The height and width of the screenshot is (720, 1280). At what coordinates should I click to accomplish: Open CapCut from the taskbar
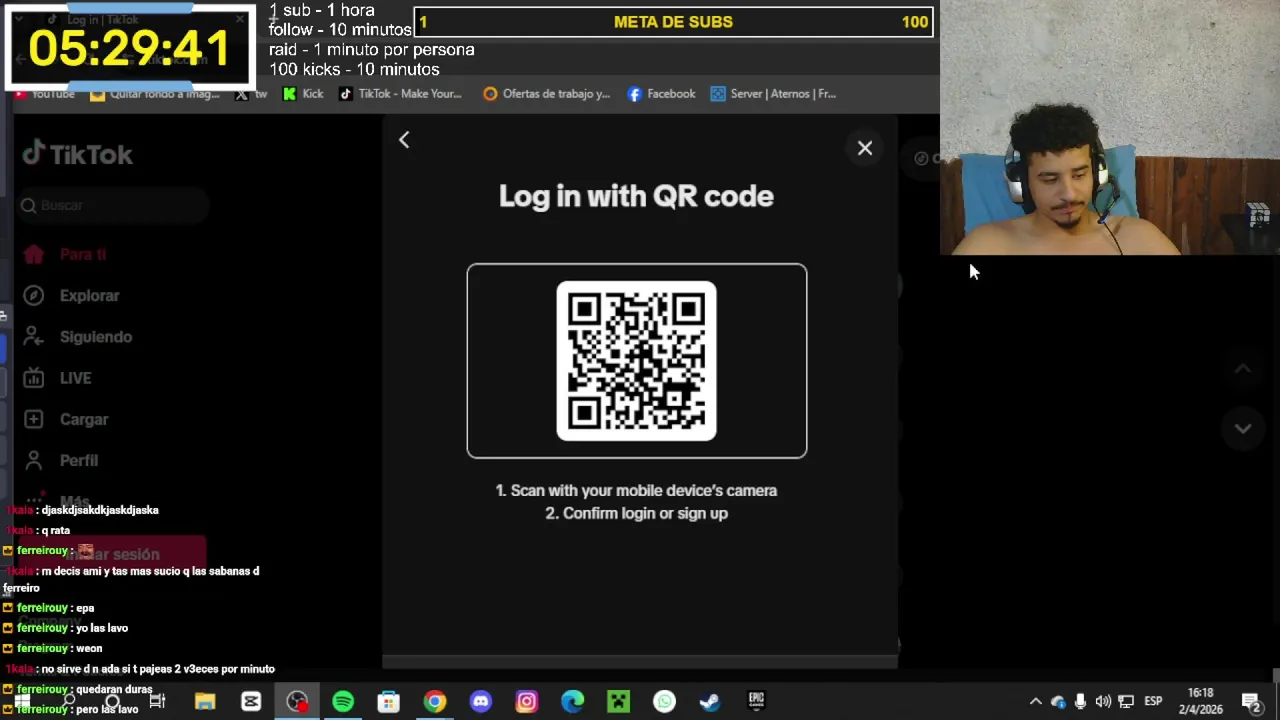coord(251,702)
